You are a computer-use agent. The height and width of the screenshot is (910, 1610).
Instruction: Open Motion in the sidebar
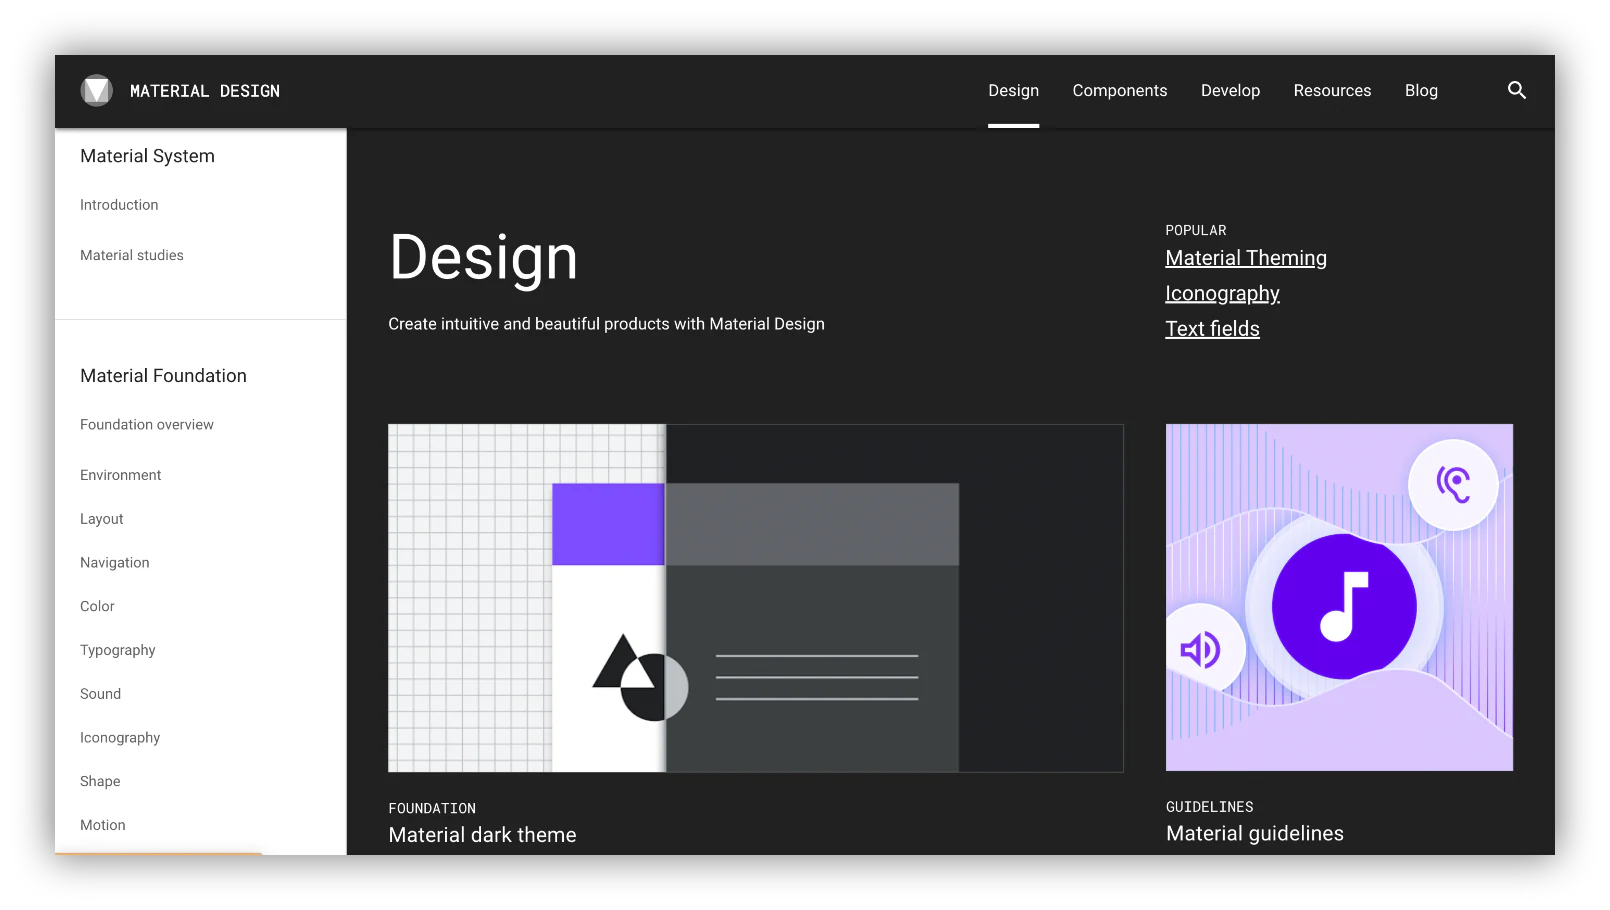coord(103,826)
